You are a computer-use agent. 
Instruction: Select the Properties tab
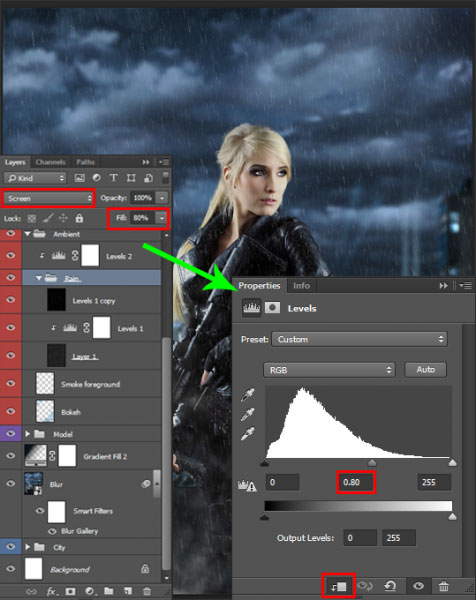pyautogui.click(x=259, y=285)
